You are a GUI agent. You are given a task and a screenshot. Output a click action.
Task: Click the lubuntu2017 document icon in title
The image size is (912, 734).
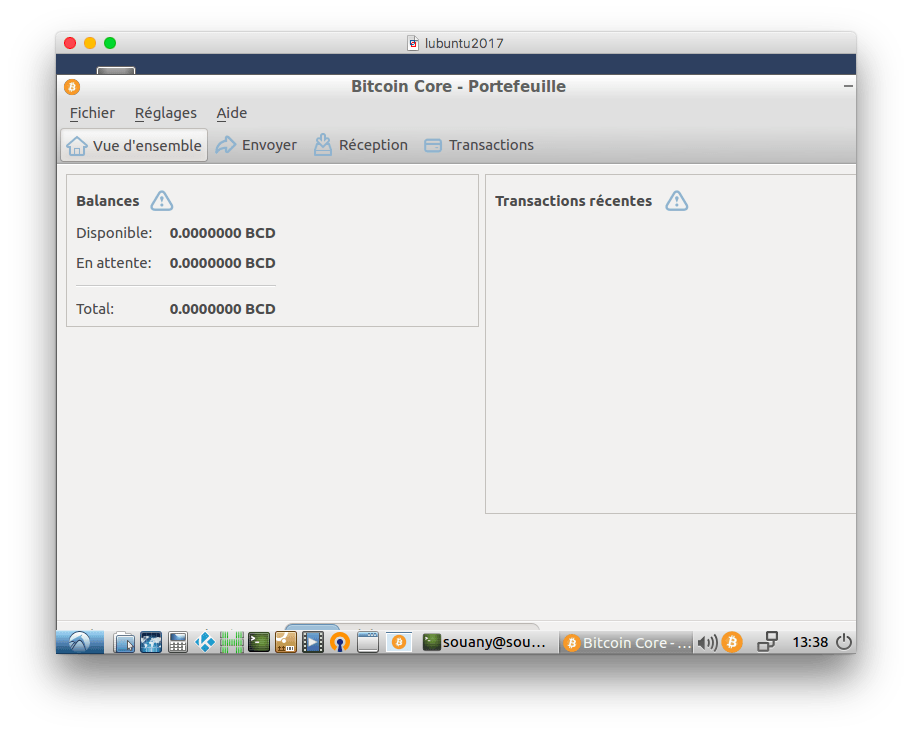(412, 43)
